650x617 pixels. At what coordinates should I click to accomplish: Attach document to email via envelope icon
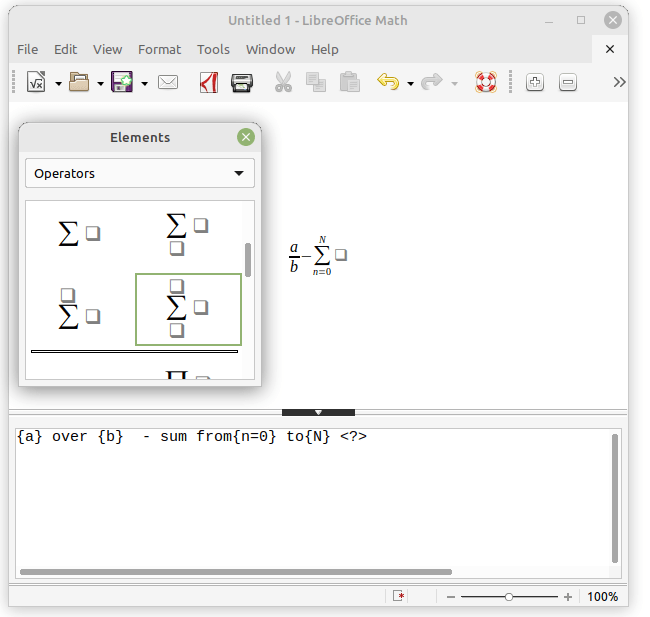click(x=168, y=83)
